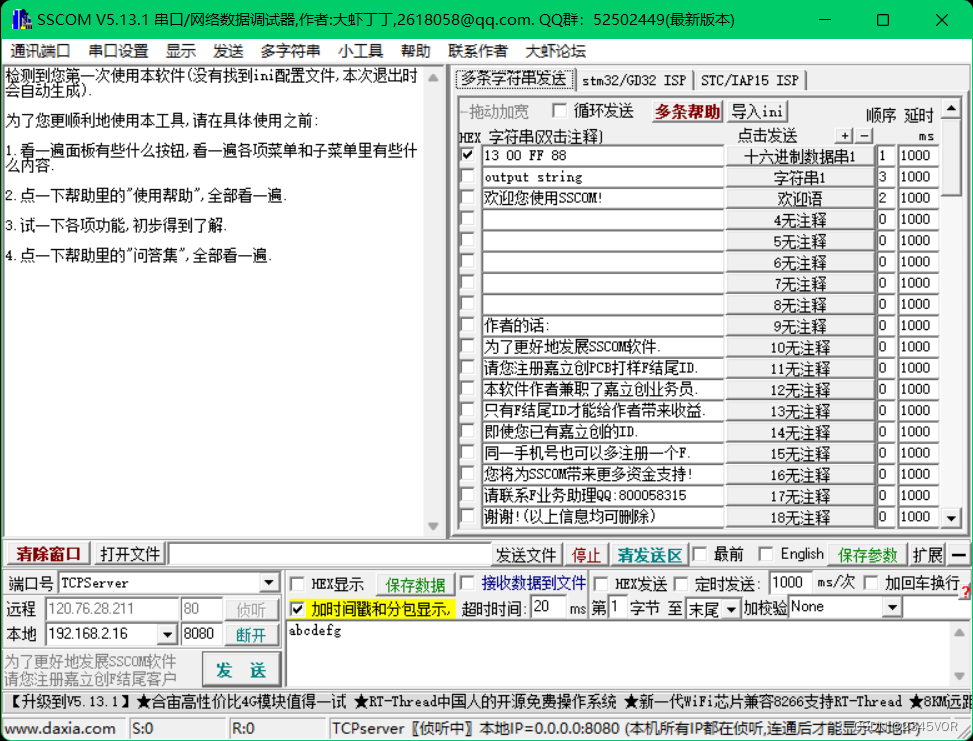Enable the 最前 always-on-top checkbox

[701, 554]
